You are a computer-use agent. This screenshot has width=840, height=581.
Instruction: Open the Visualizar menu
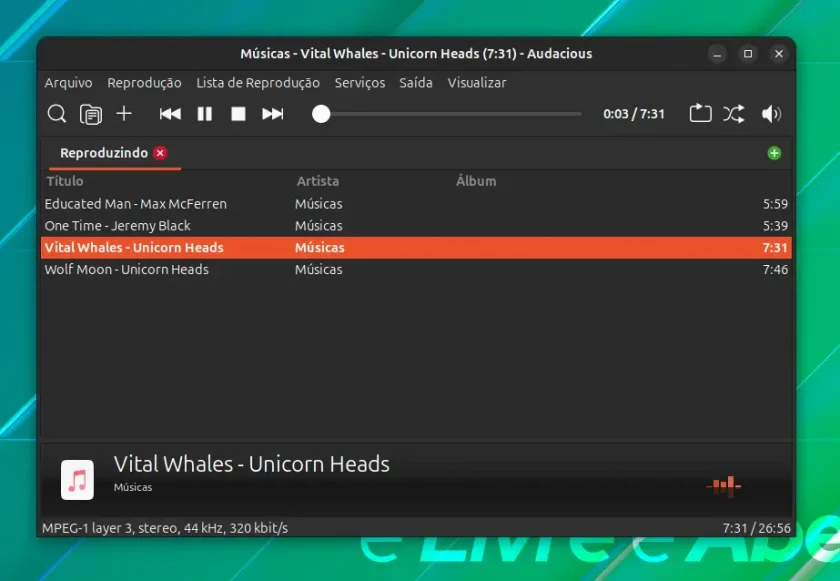pyautogui.click(x=477, y=83)
